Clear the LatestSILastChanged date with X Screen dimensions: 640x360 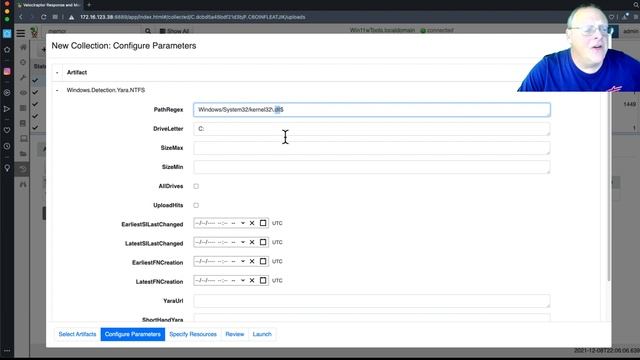[252, 242]
